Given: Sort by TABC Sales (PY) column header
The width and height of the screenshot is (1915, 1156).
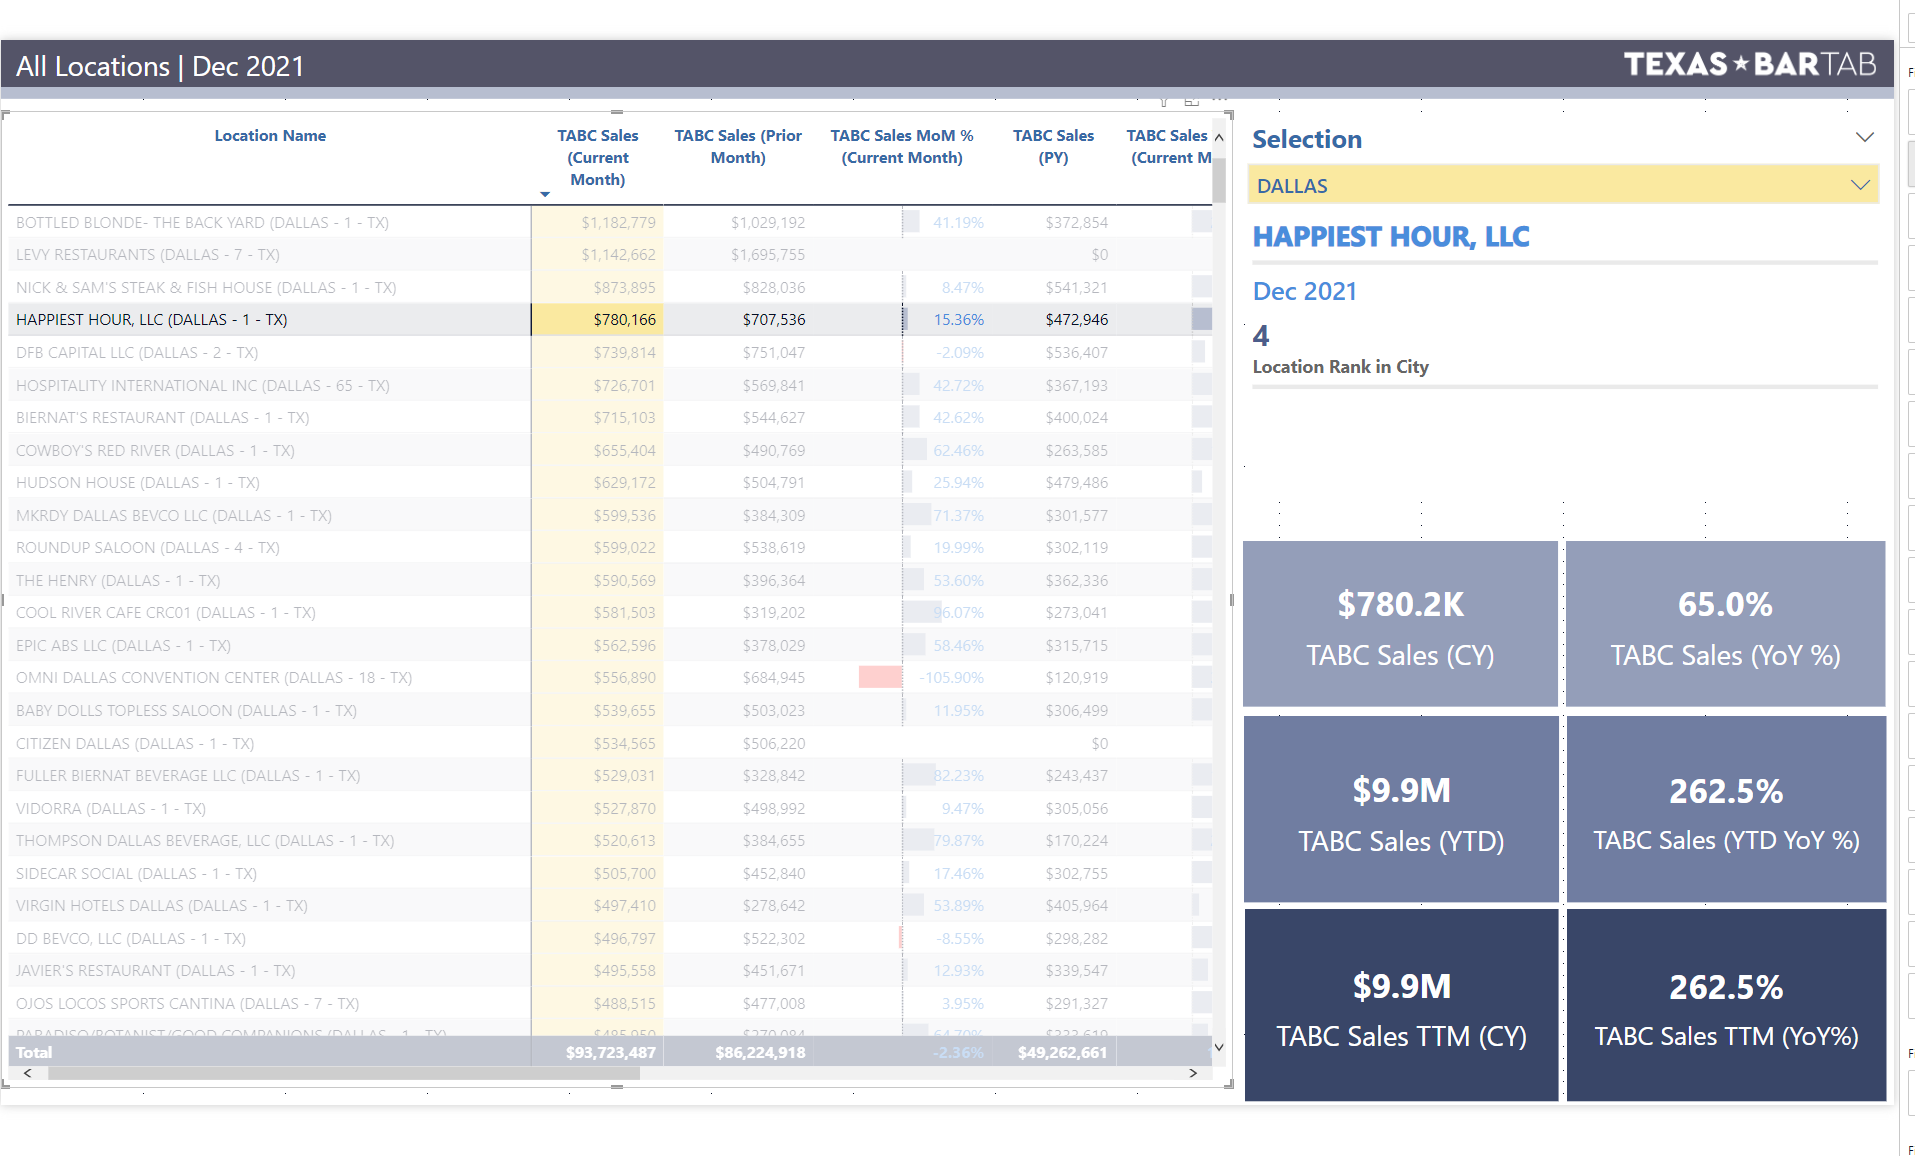Looking at the screenshot, I should pos(1053,146).
